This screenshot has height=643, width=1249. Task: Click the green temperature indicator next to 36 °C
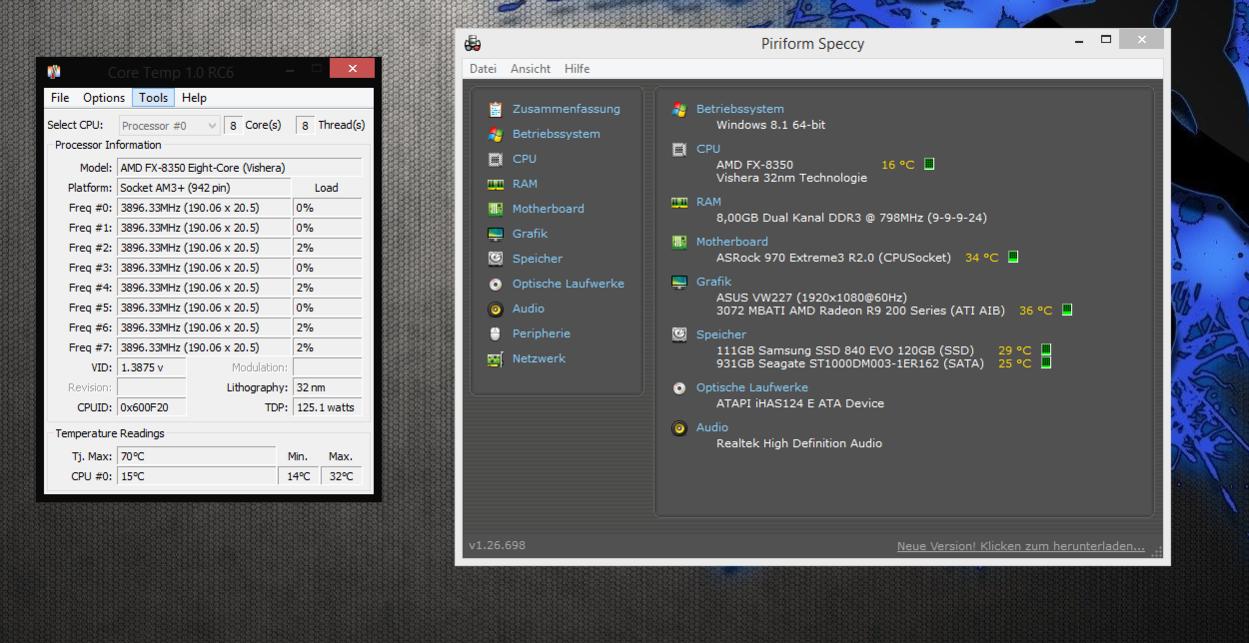coord(1067,310)
